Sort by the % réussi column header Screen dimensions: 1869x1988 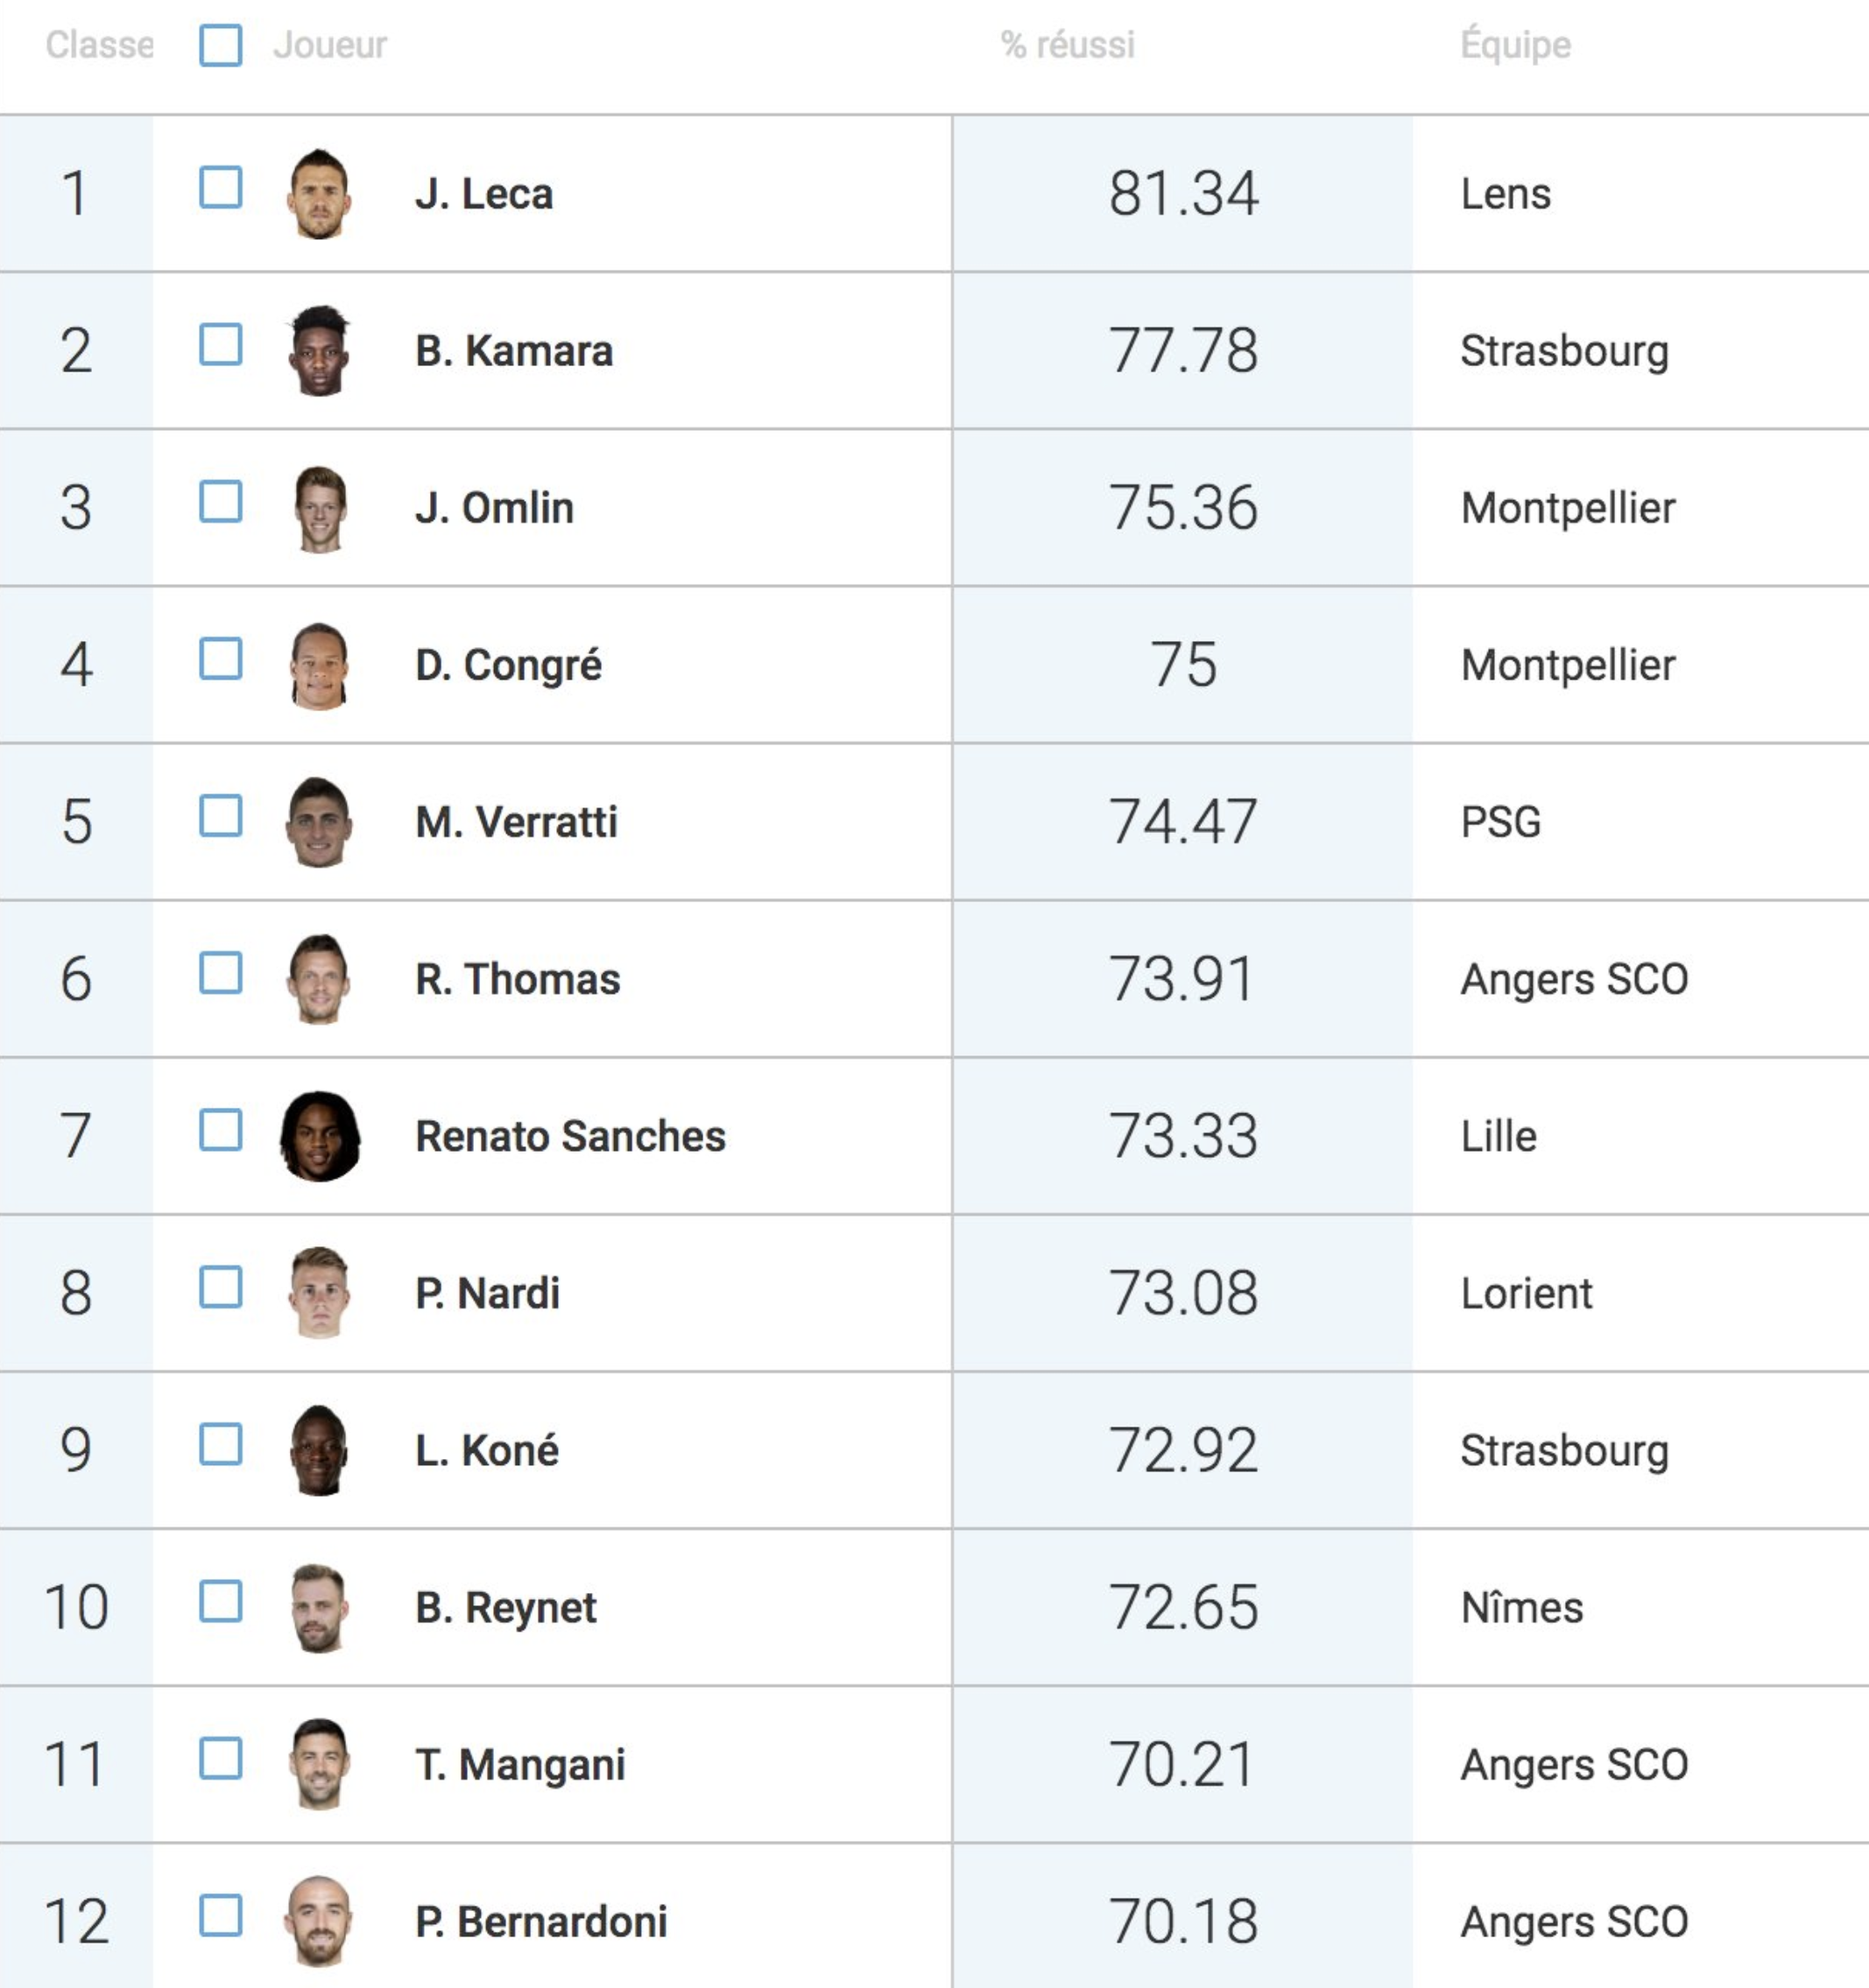tap(1068, 45)
